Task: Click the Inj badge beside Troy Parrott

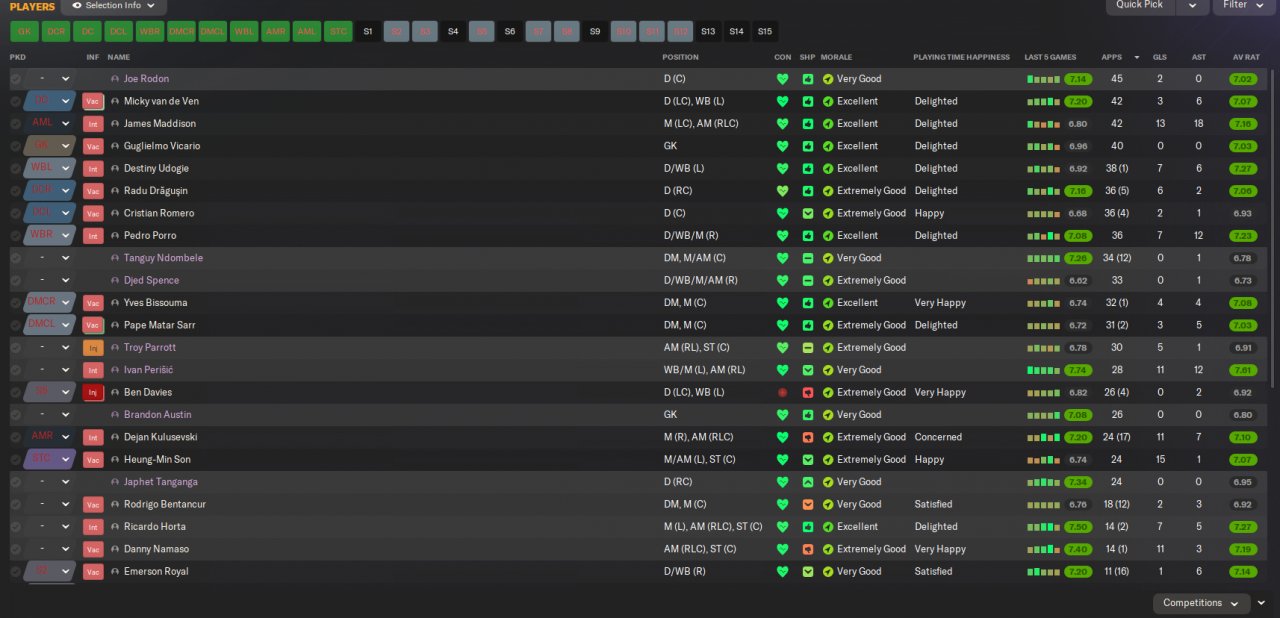Action: [x=93, y=347]
